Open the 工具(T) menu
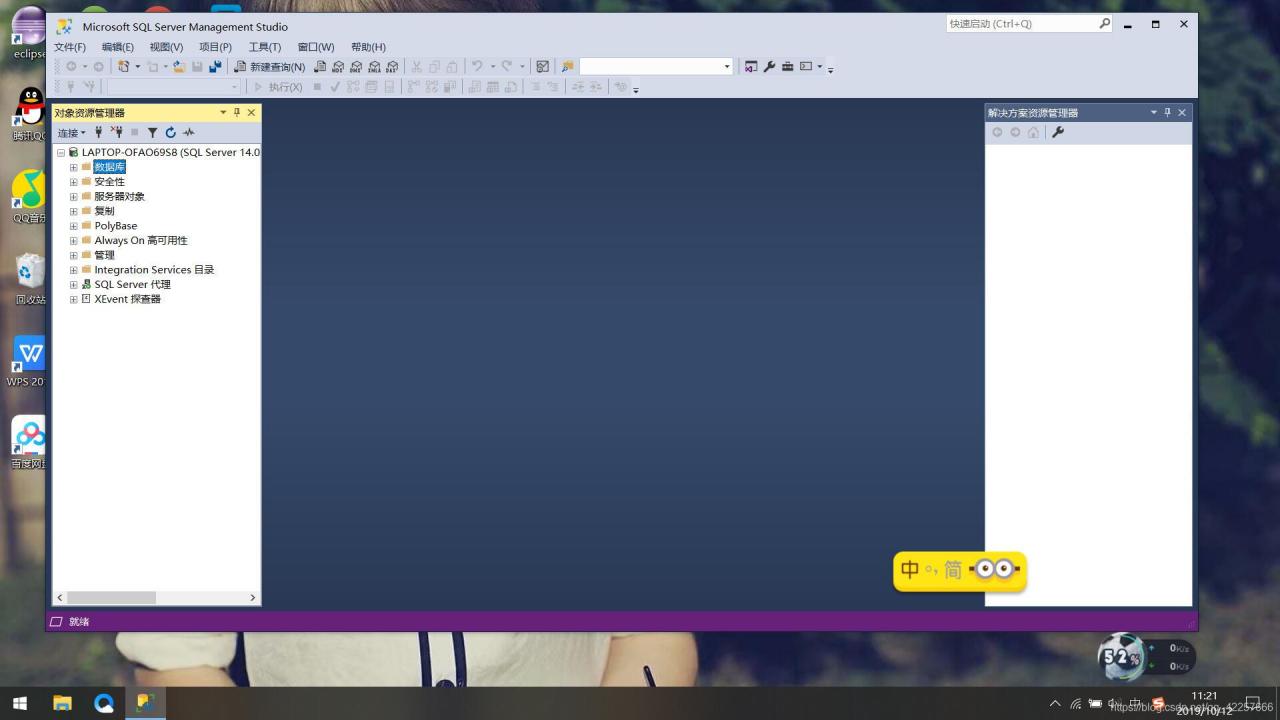The height and width of the screenshot is (720, 1280). pyautogui.click(x=265, y=47)
